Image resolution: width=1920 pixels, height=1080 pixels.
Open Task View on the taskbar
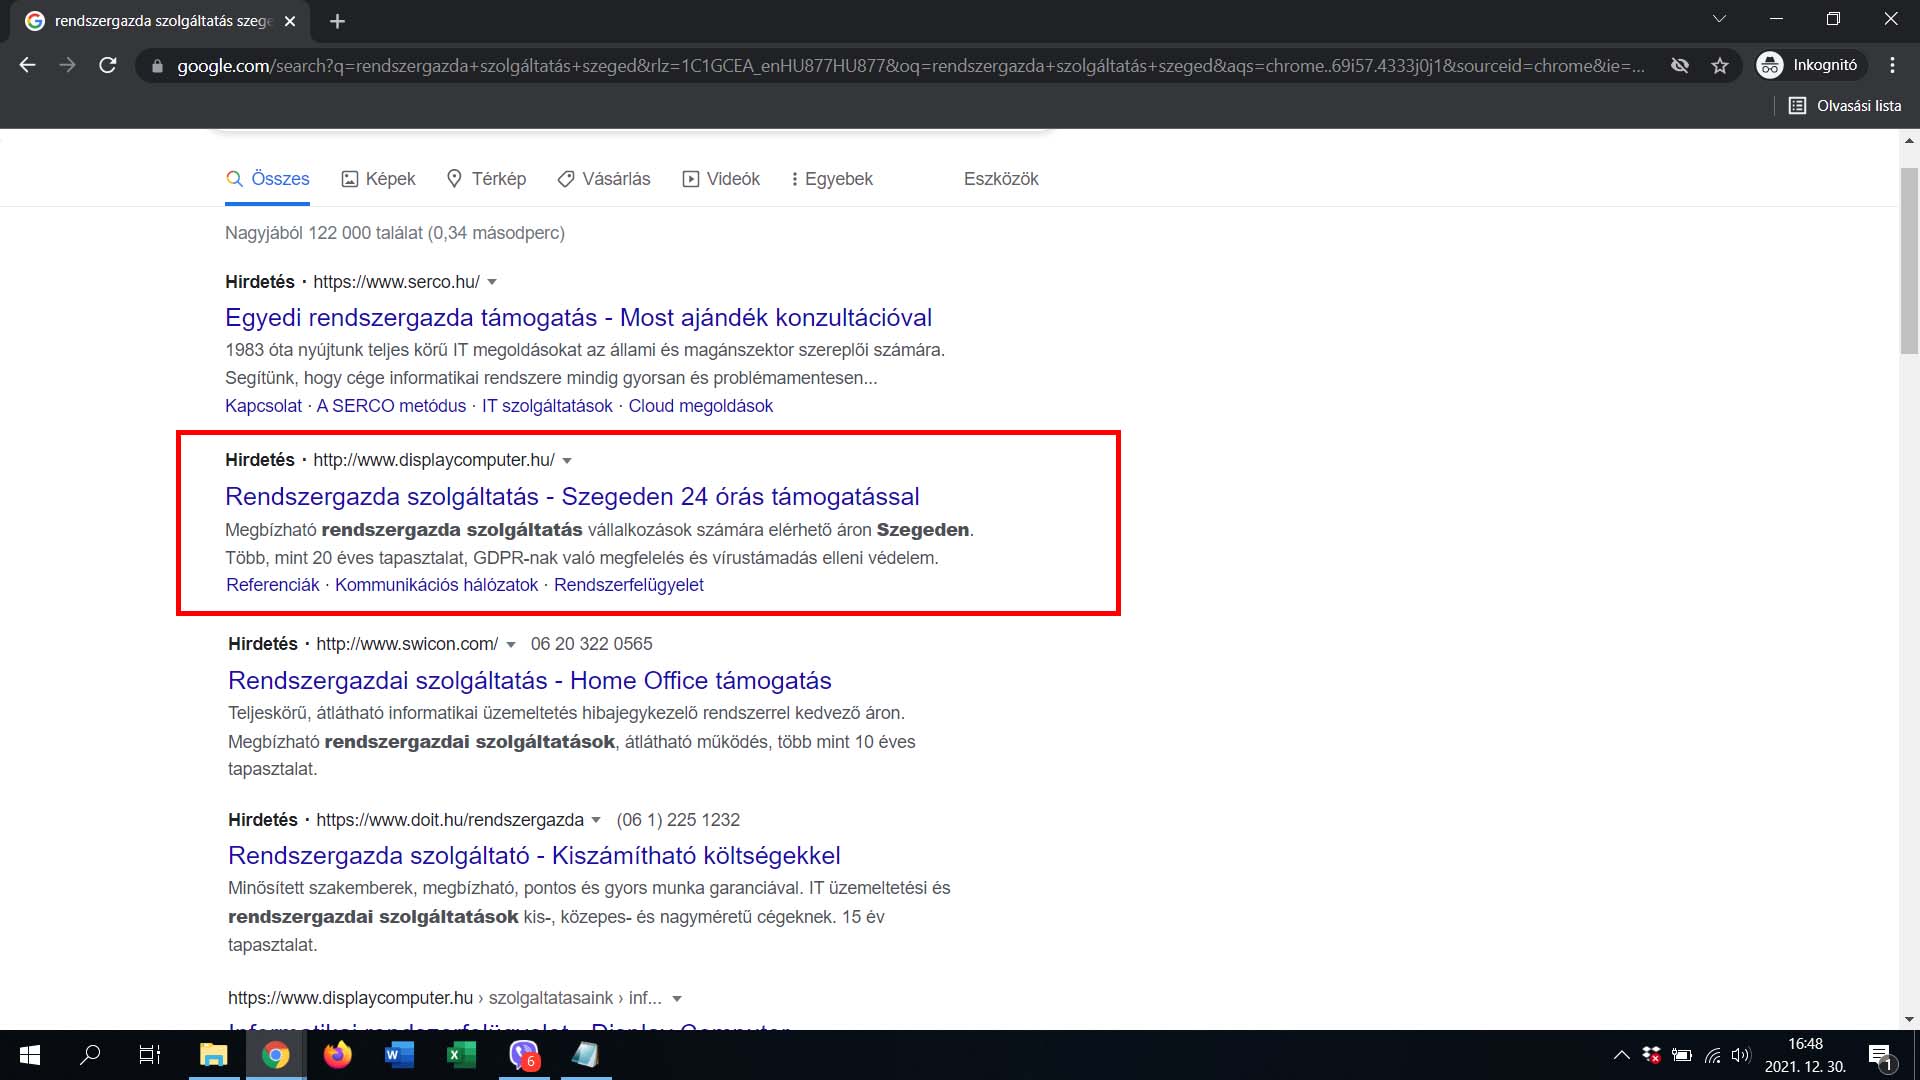150,1055
